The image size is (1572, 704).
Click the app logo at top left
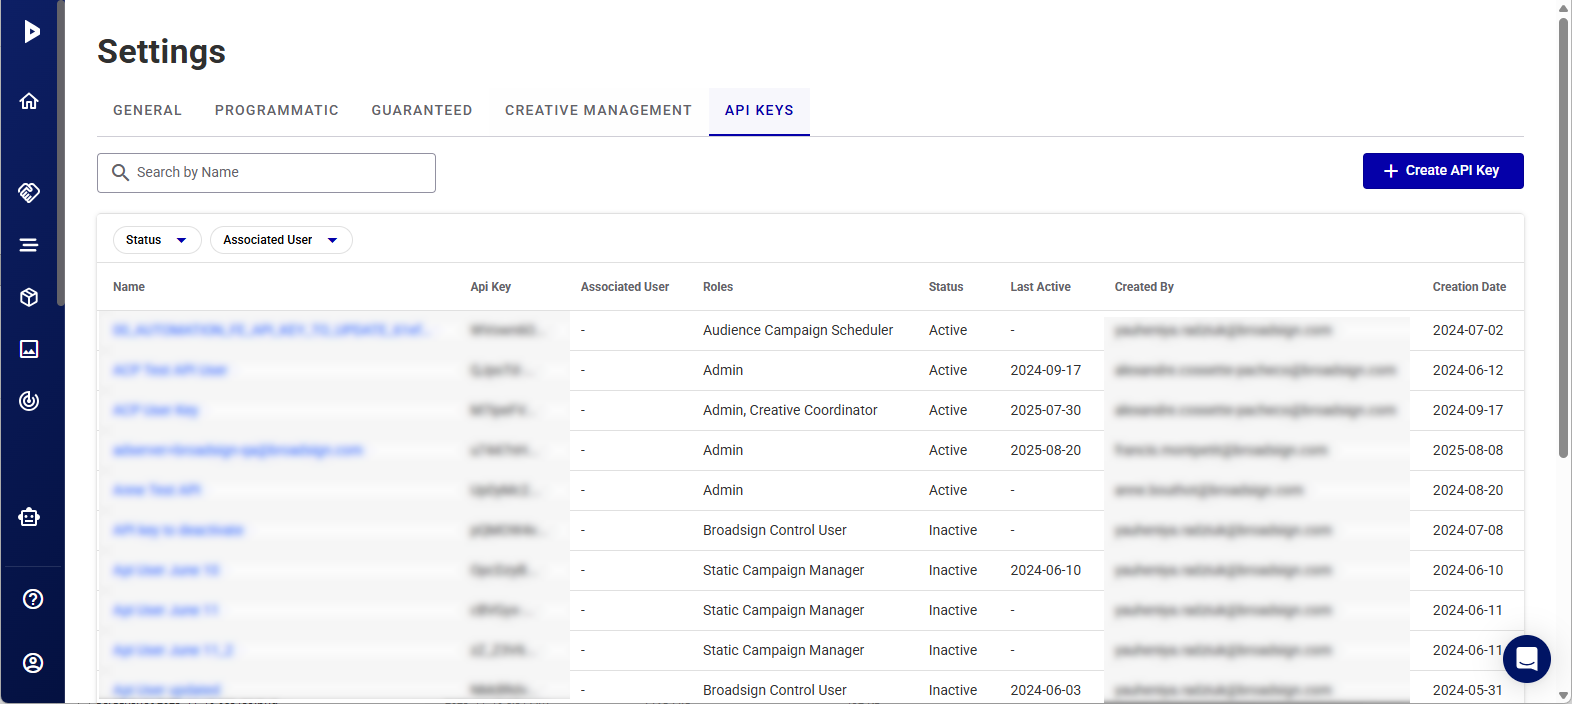(32, 32)
